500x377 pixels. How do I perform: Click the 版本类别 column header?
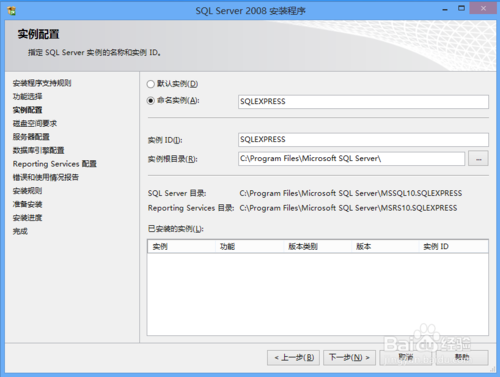[318, 247]
